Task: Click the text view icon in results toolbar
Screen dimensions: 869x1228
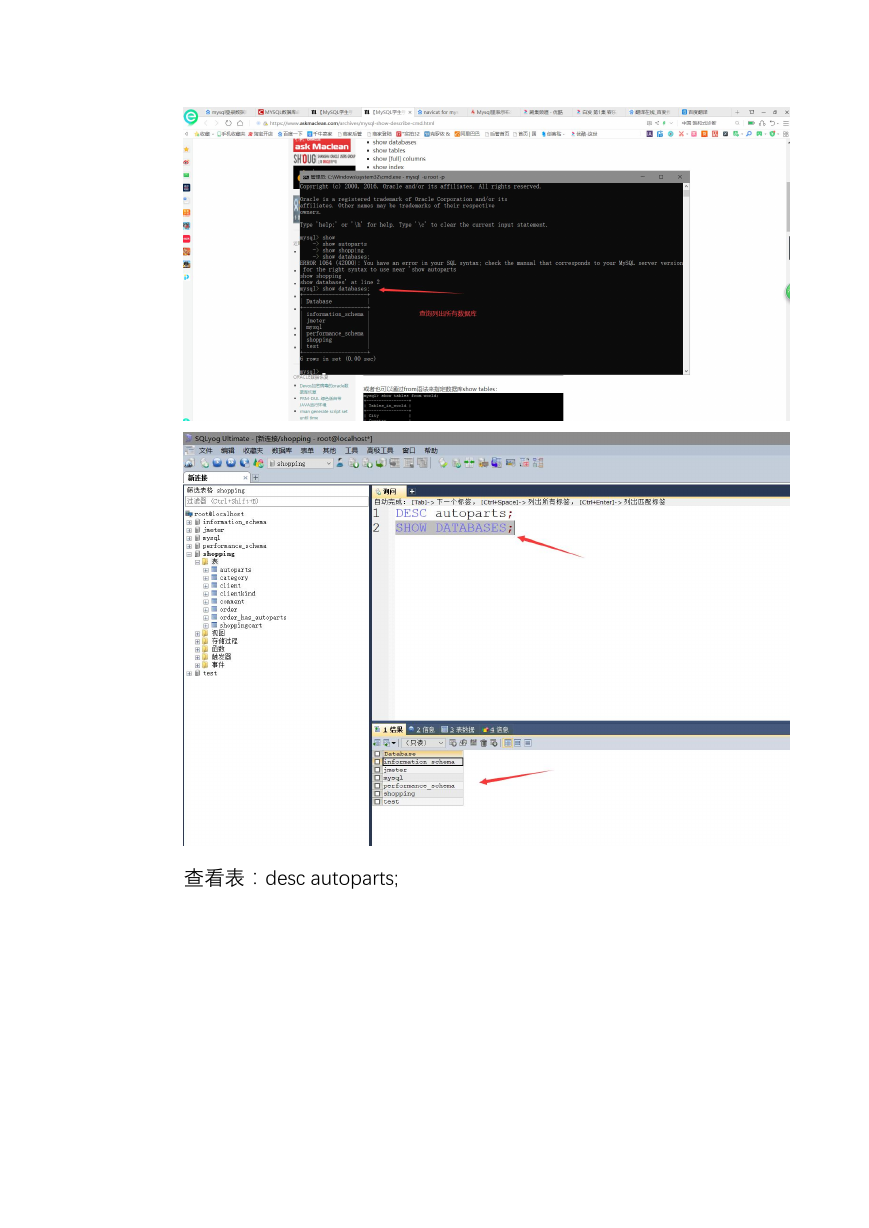Action: point(528,743)
